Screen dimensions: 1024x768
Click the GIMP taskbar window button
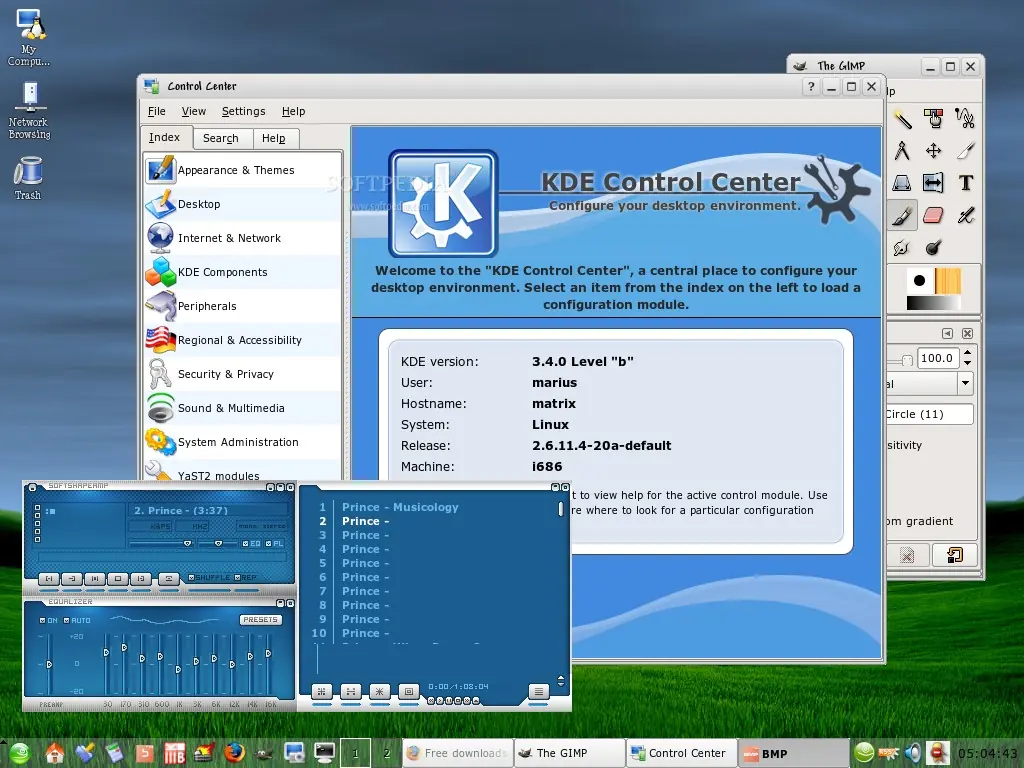569,753
